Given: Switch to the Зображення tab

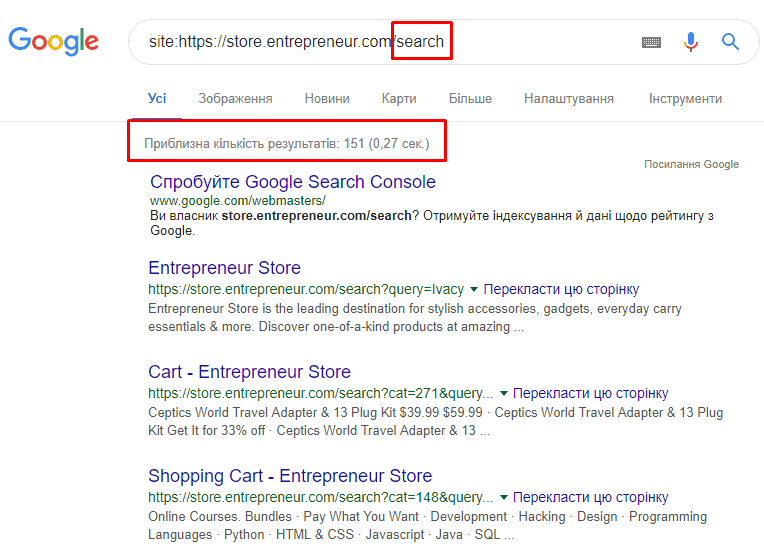Looking at the screenshot, I should [x=235, y=98].
